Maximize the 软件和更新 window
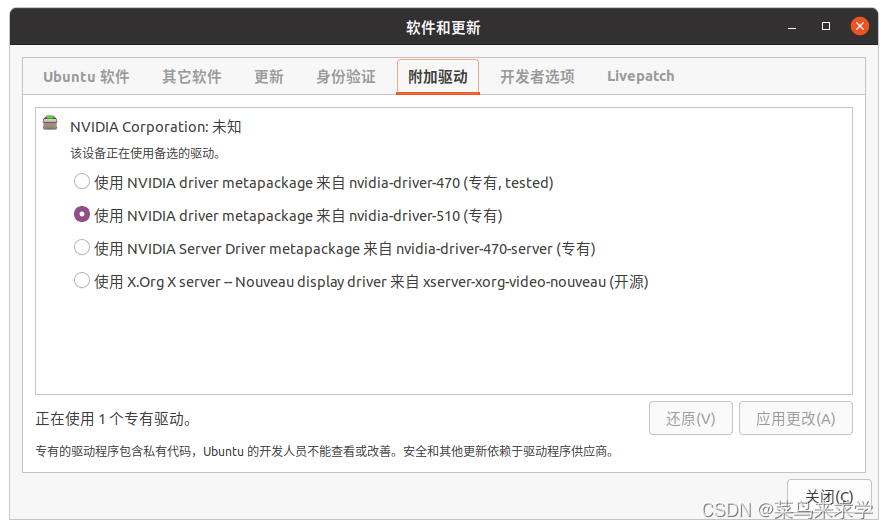The height and width of the screenshot is (529, 888). click(826, 26)
